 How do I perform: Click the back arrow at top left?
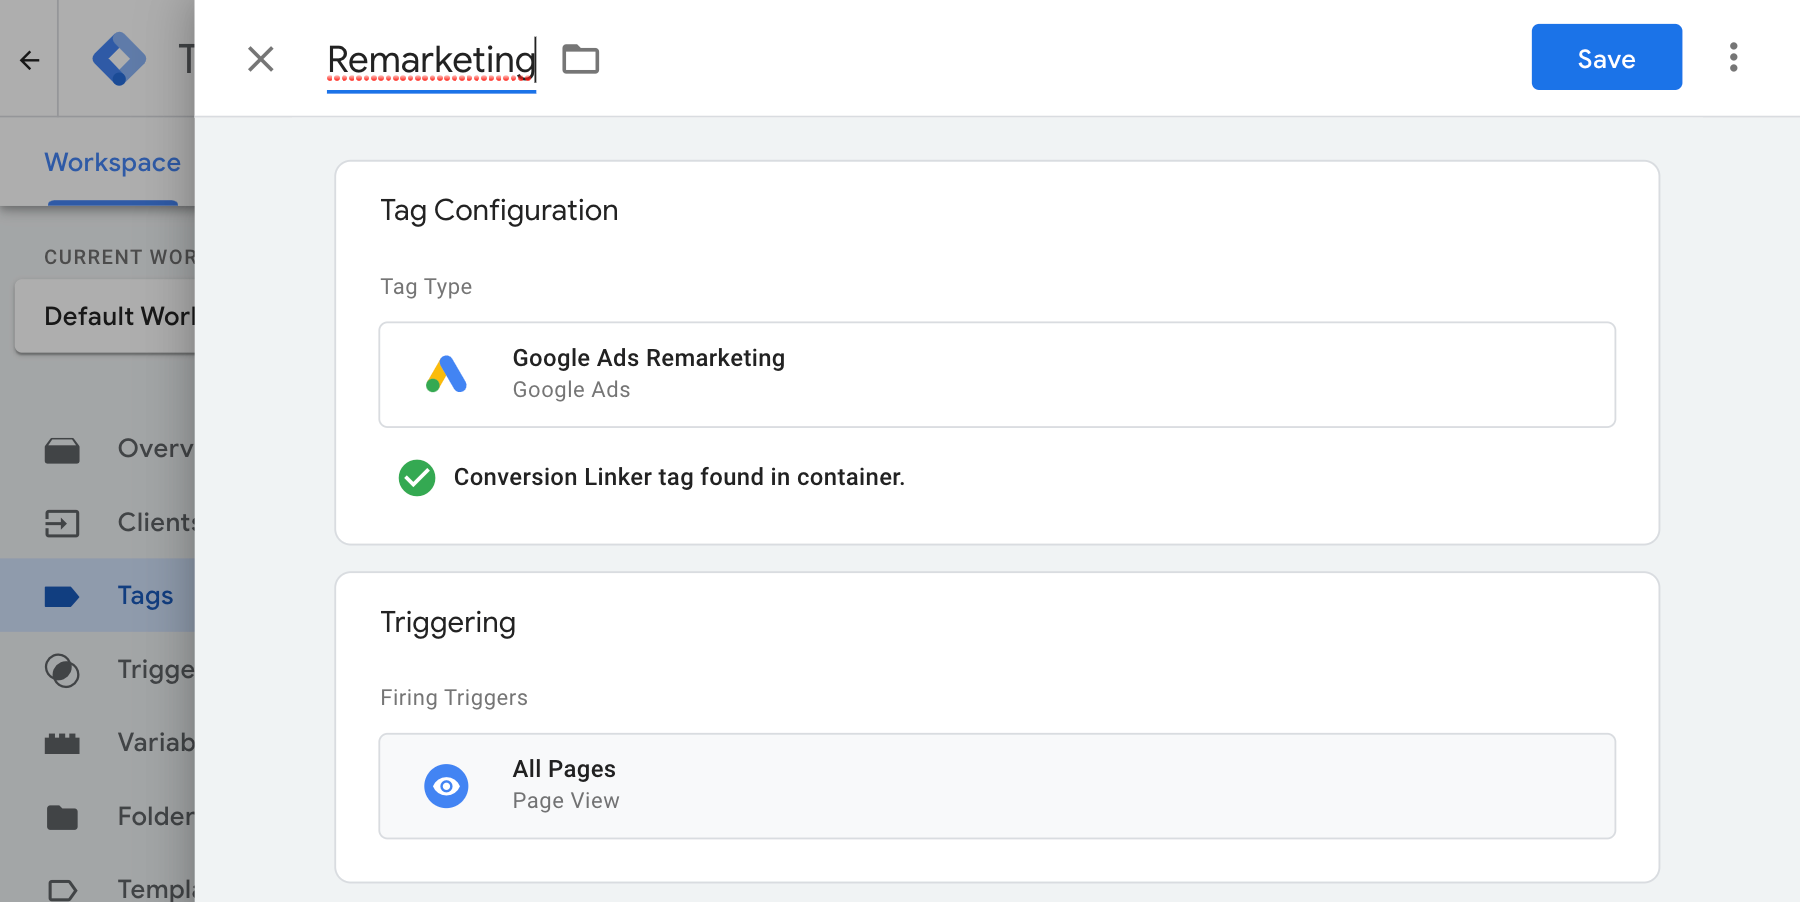click(29, 59)
